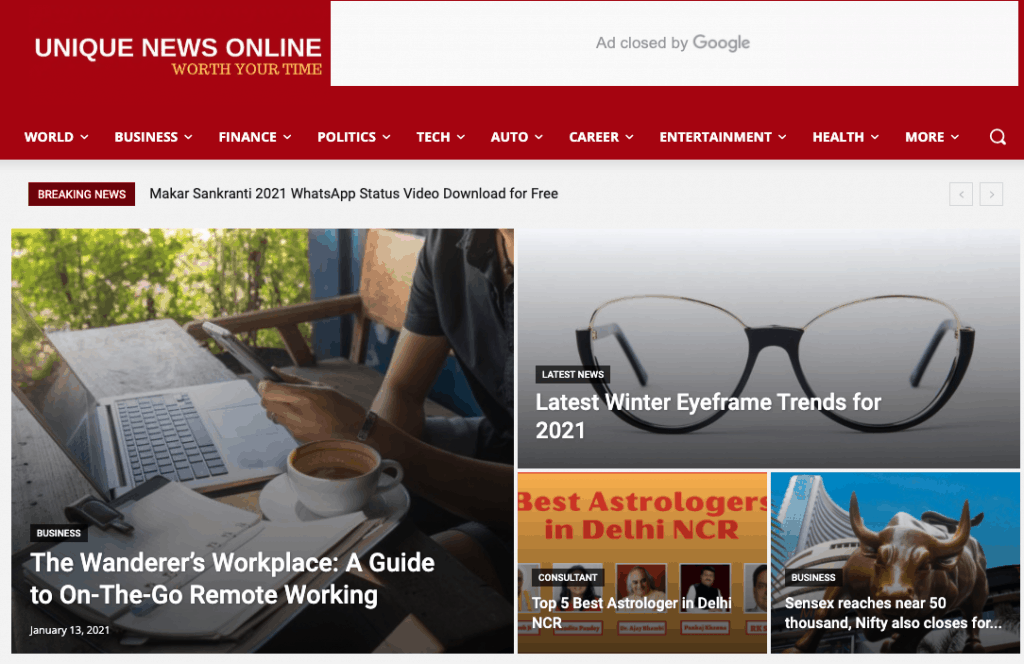Open the search magnifier icon

(997, 137)
